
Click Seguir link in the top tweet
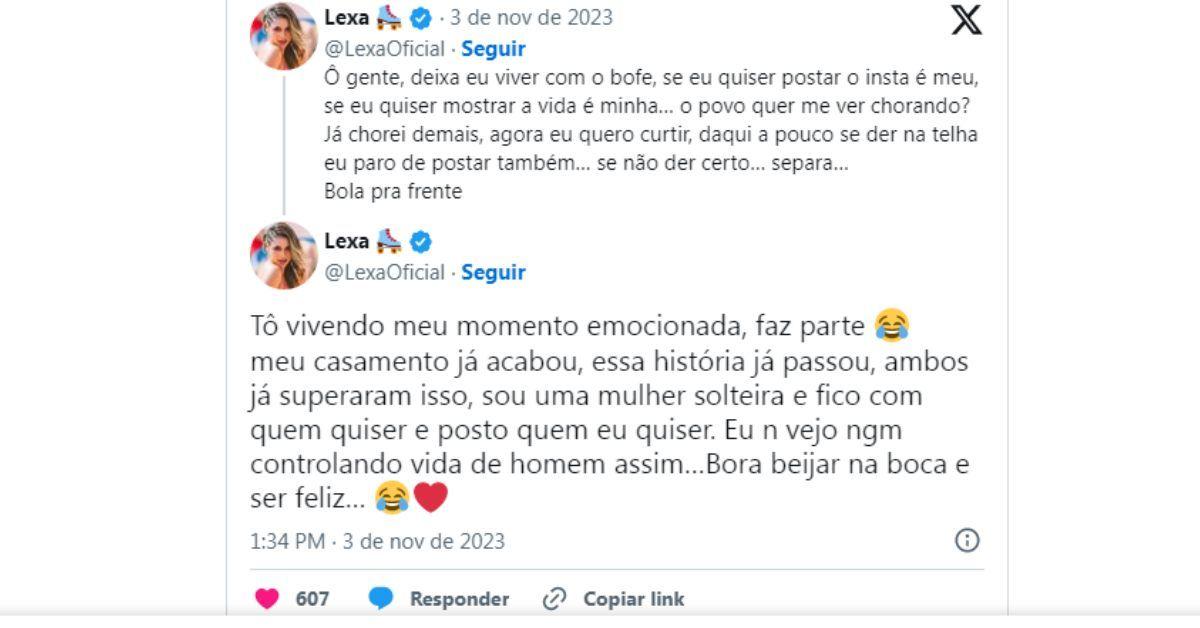tap(493, 48)
